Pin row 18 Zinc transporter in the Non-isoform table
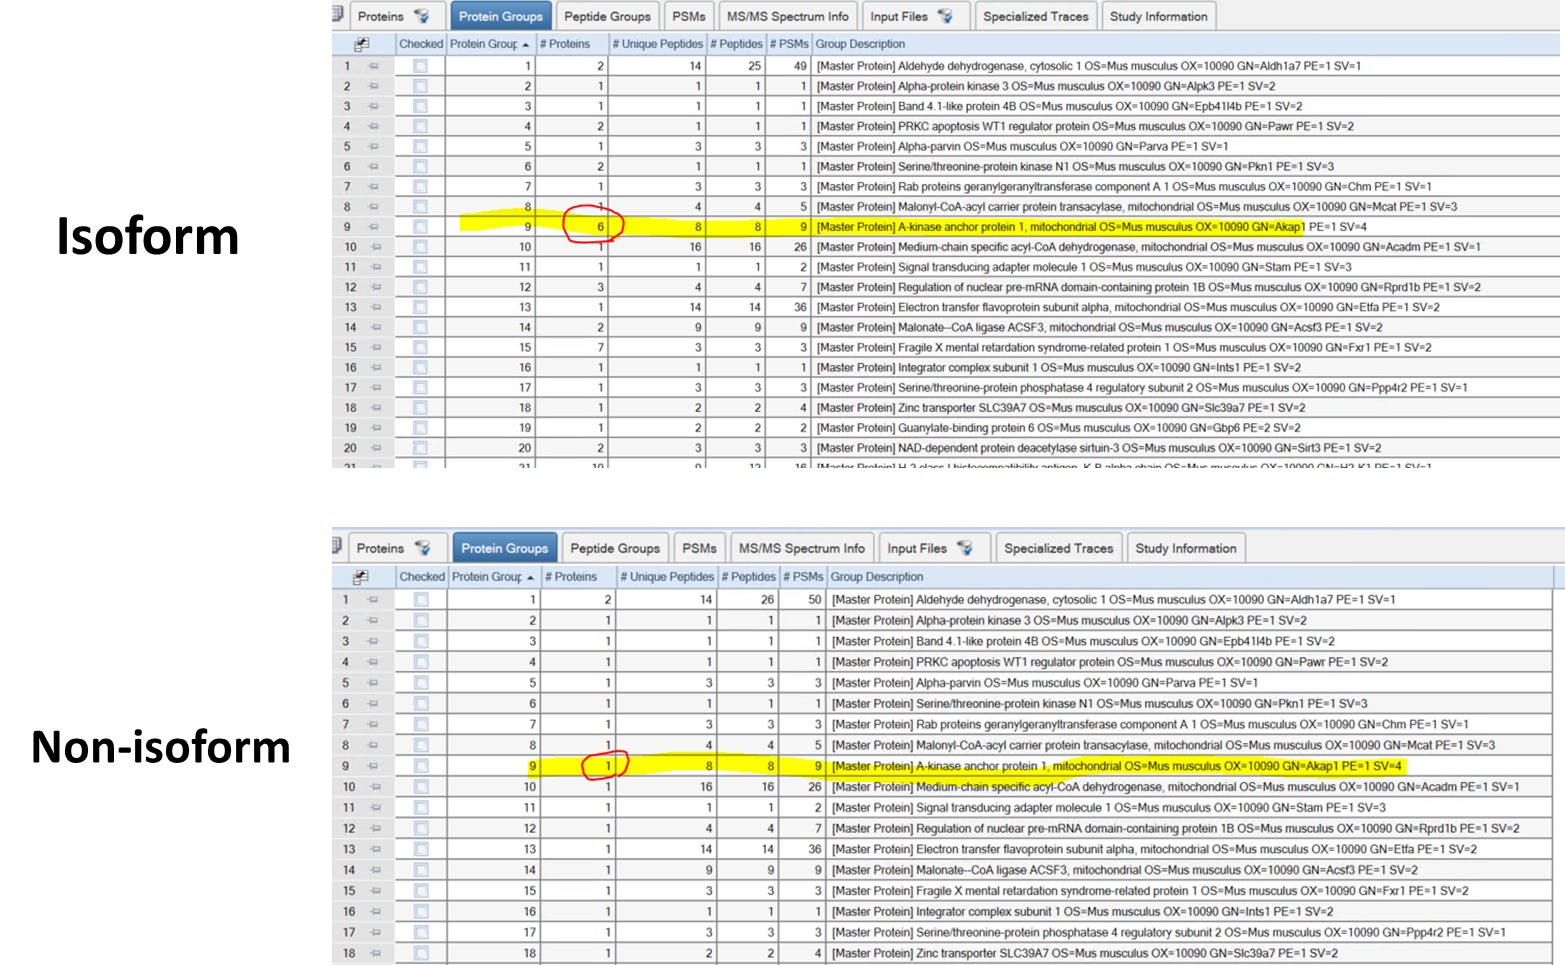Image resolution: width=1565 pixels, height=965 pixels. [376, 953]
